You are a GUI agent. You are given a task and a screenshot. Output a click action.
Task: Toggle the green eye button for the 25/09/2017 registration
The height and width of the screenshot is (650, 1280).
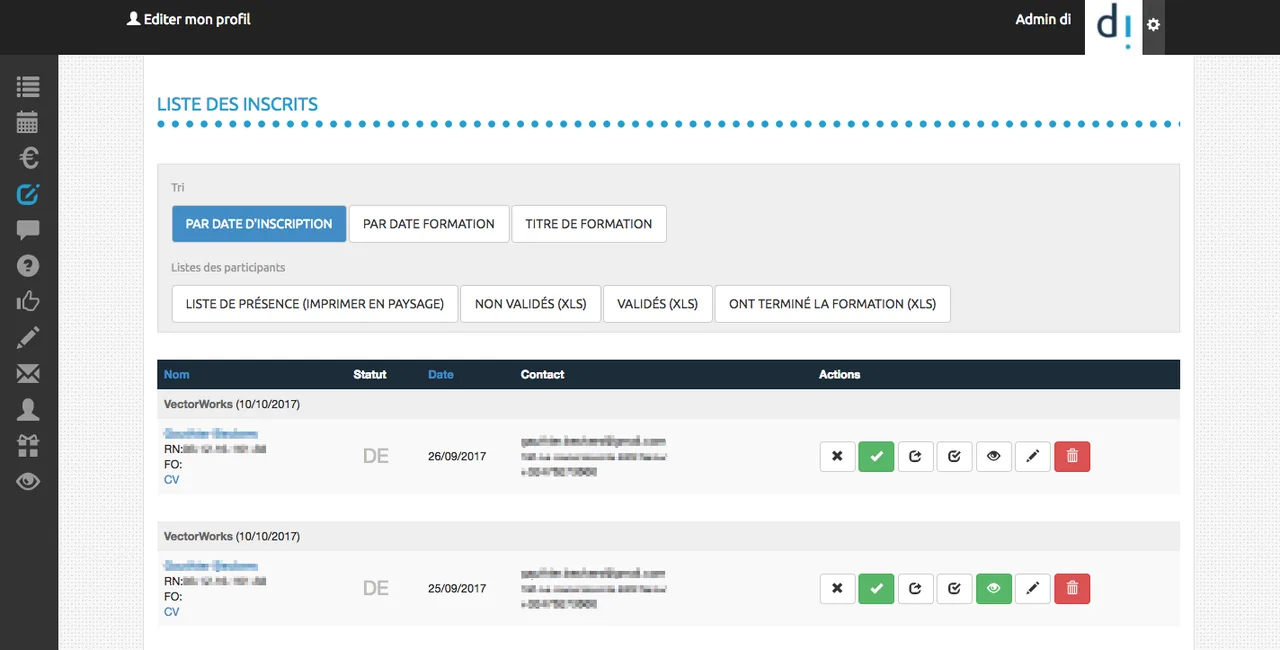tap(993, 589)
